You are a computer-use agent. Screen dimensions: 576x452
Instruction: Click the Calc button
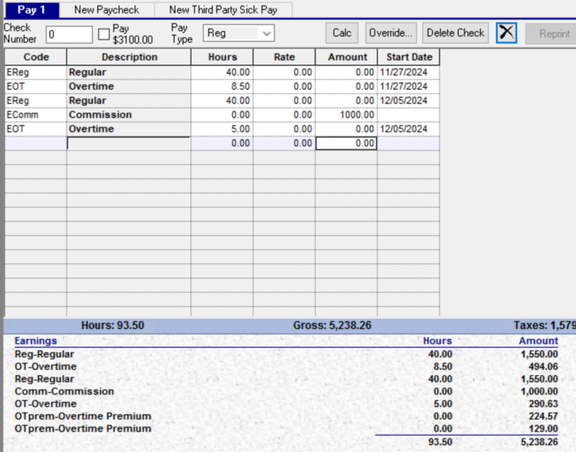(x=342, y=33)
